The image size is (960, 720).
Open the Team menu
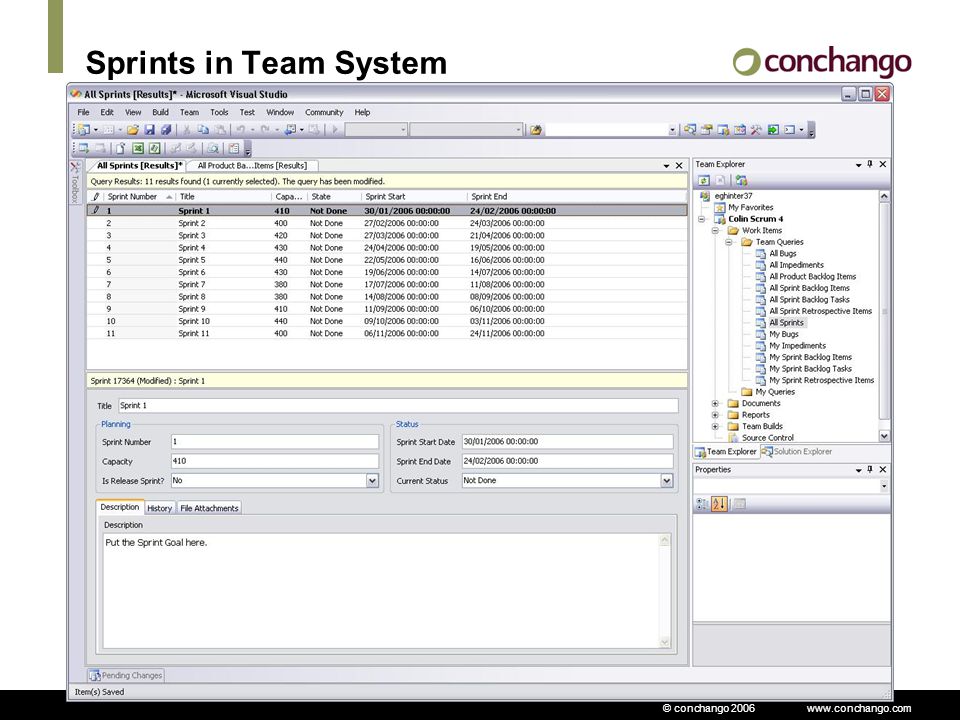[x=189, y=113]
